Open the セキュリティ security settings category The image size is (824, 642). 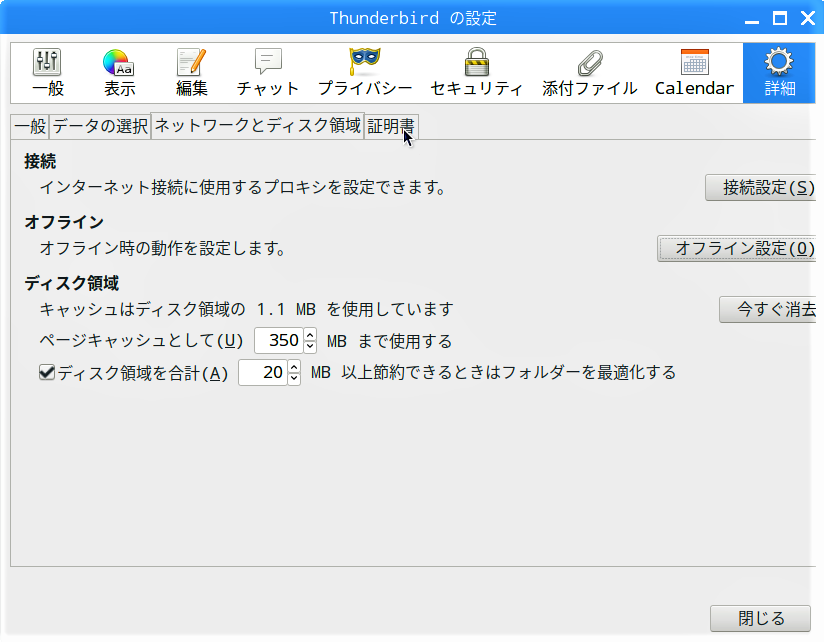[477, 73]
